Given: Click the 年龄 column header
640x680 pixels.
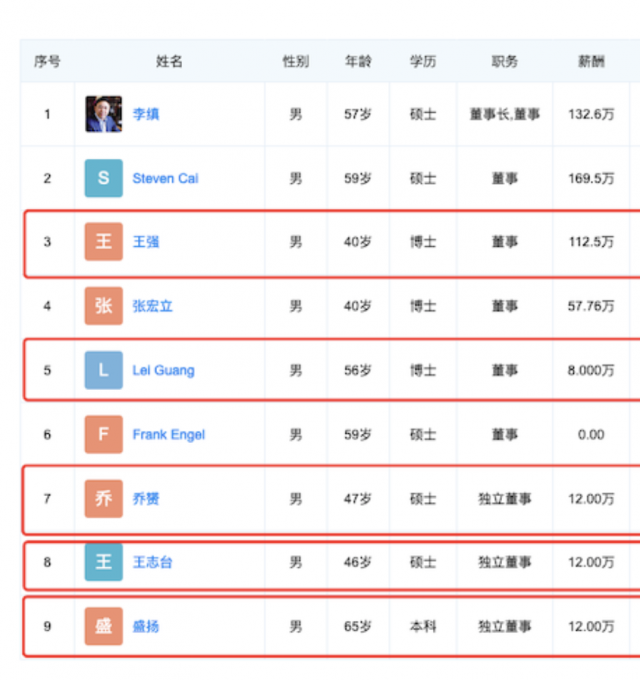Looking at the screenshot, I should (x=358, y=62).
